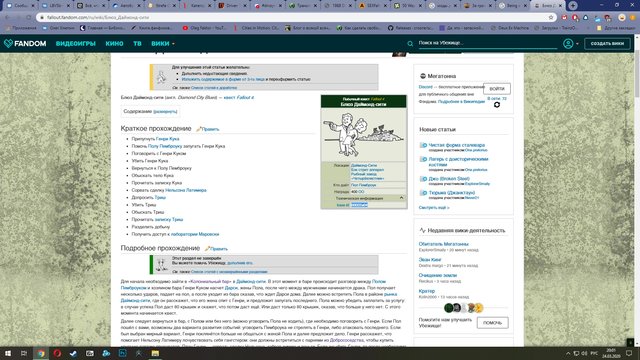This screenshot has height=360, width=640.
Task: Open the Кино menu item
Action: (114, 43)
